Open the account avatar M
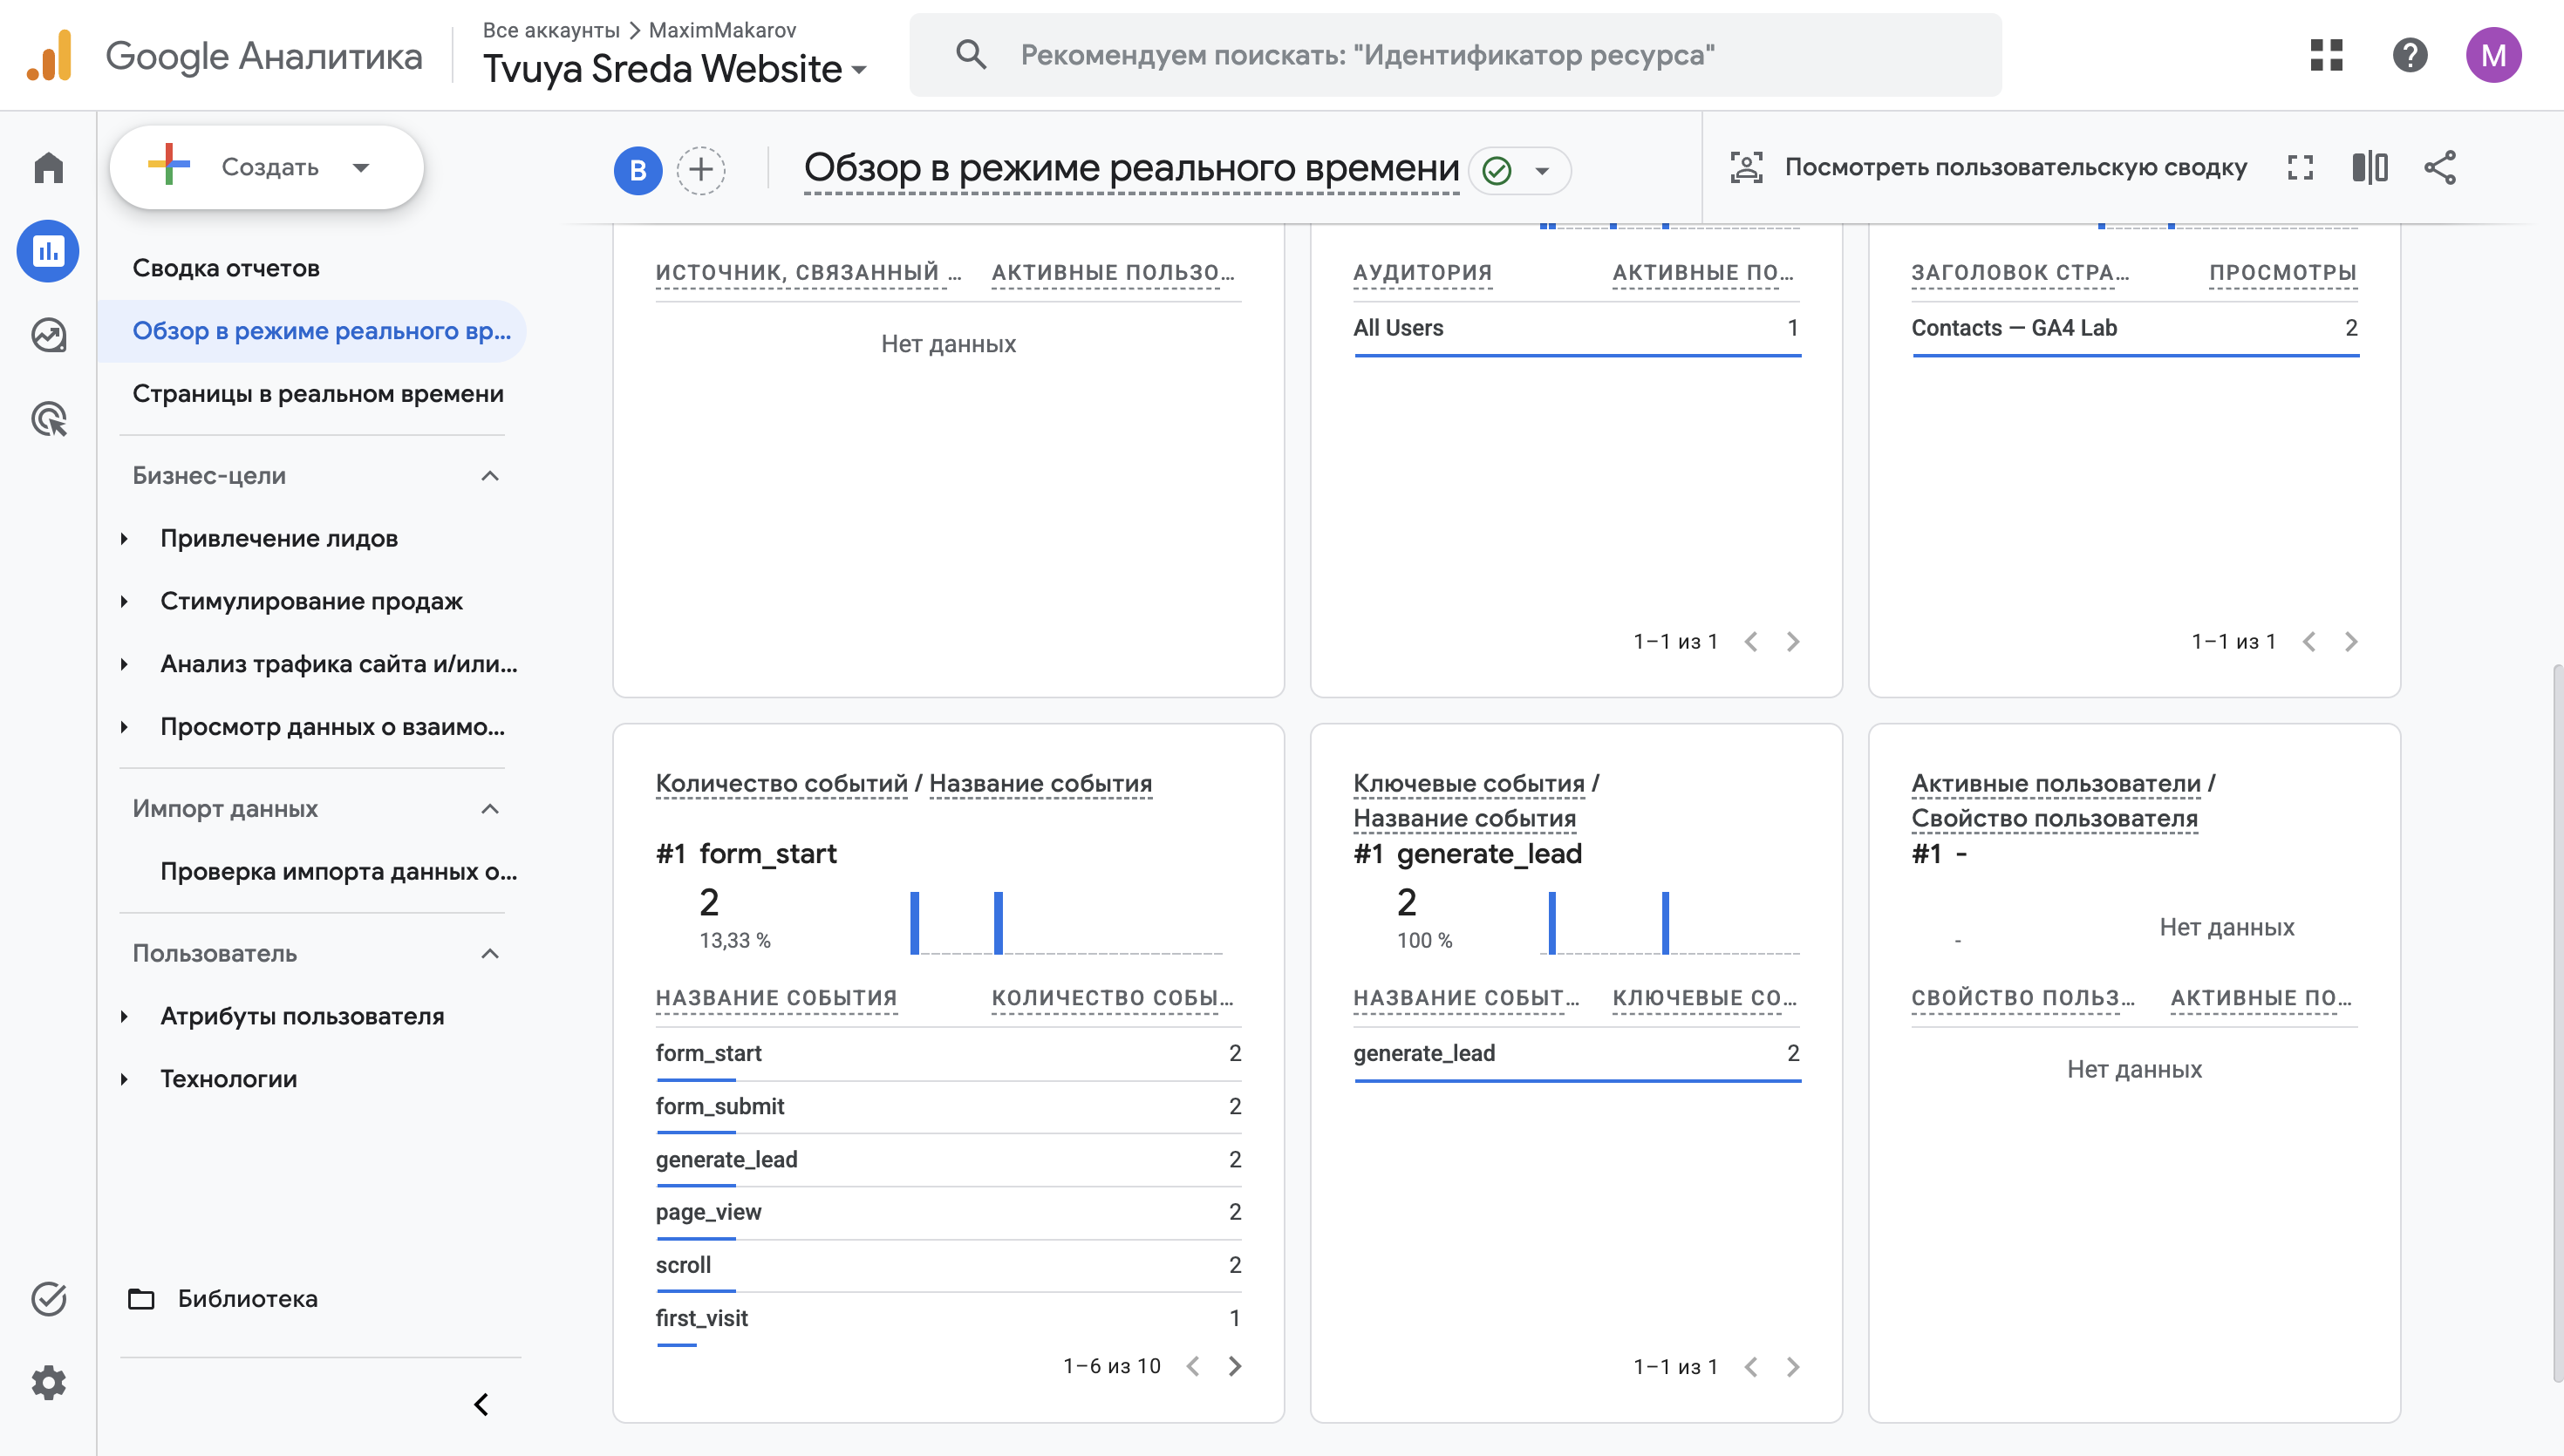The height and width of the screenshot is (1456, 2564). [2493, 55]
